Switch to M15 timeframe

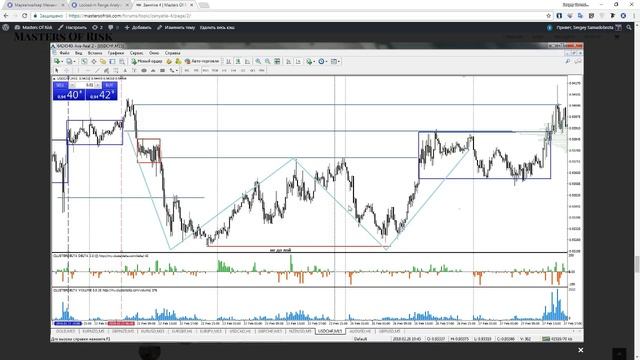(x=206, y=70)
